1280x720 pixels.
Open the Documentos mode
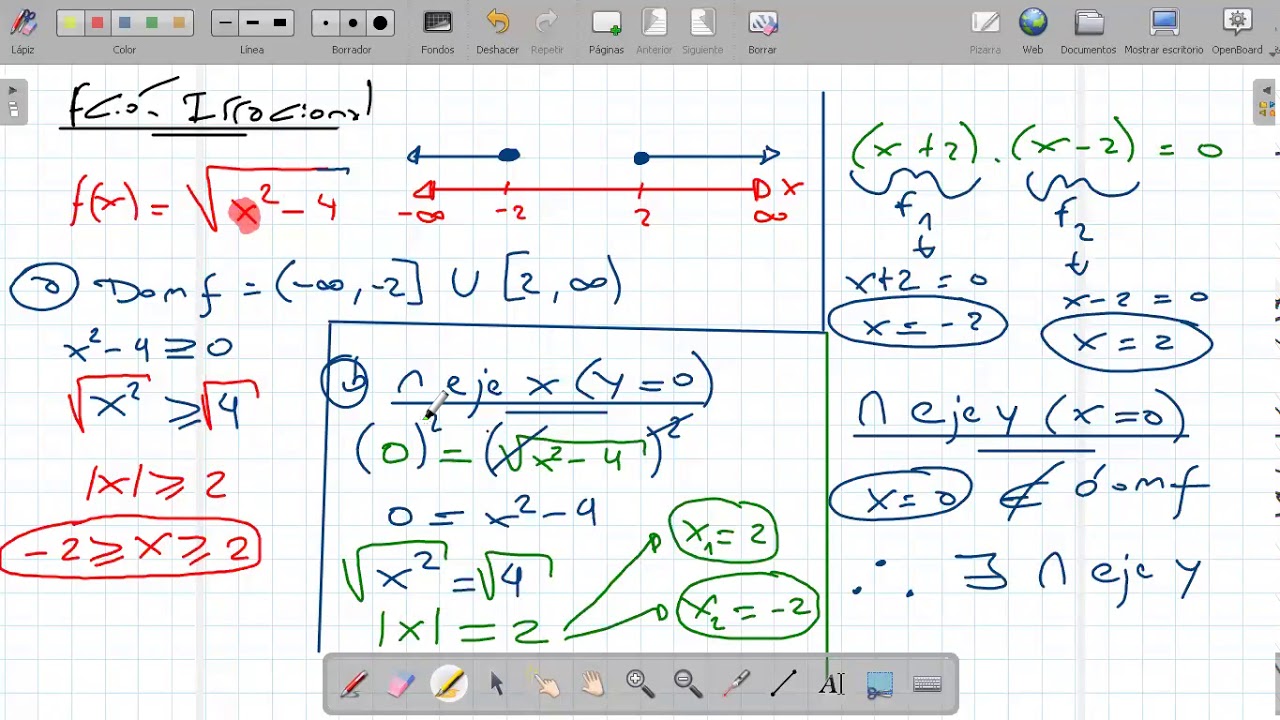pos(1088,22)
